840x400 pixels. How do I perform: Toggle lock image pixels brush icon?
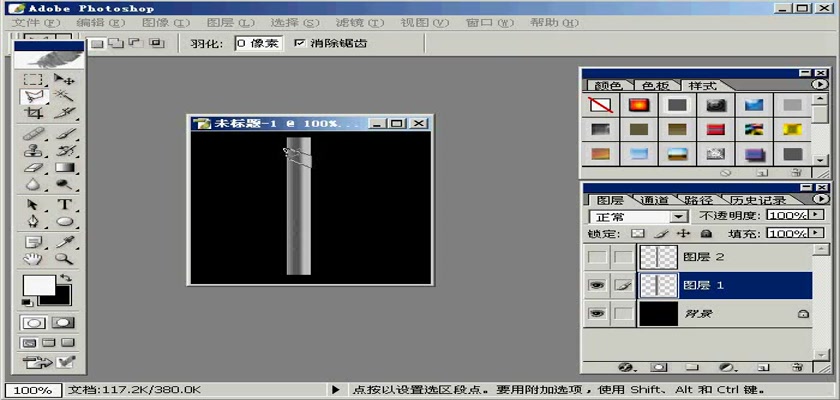coord(661,233)
